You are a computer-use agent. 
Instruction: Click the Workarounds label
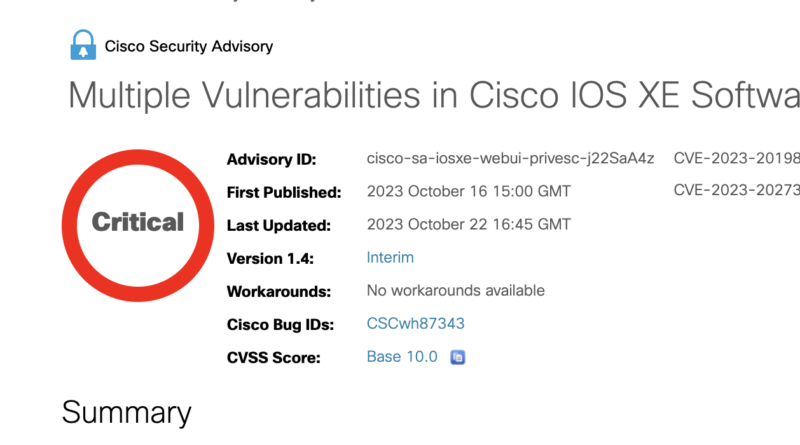click(279, 291)
